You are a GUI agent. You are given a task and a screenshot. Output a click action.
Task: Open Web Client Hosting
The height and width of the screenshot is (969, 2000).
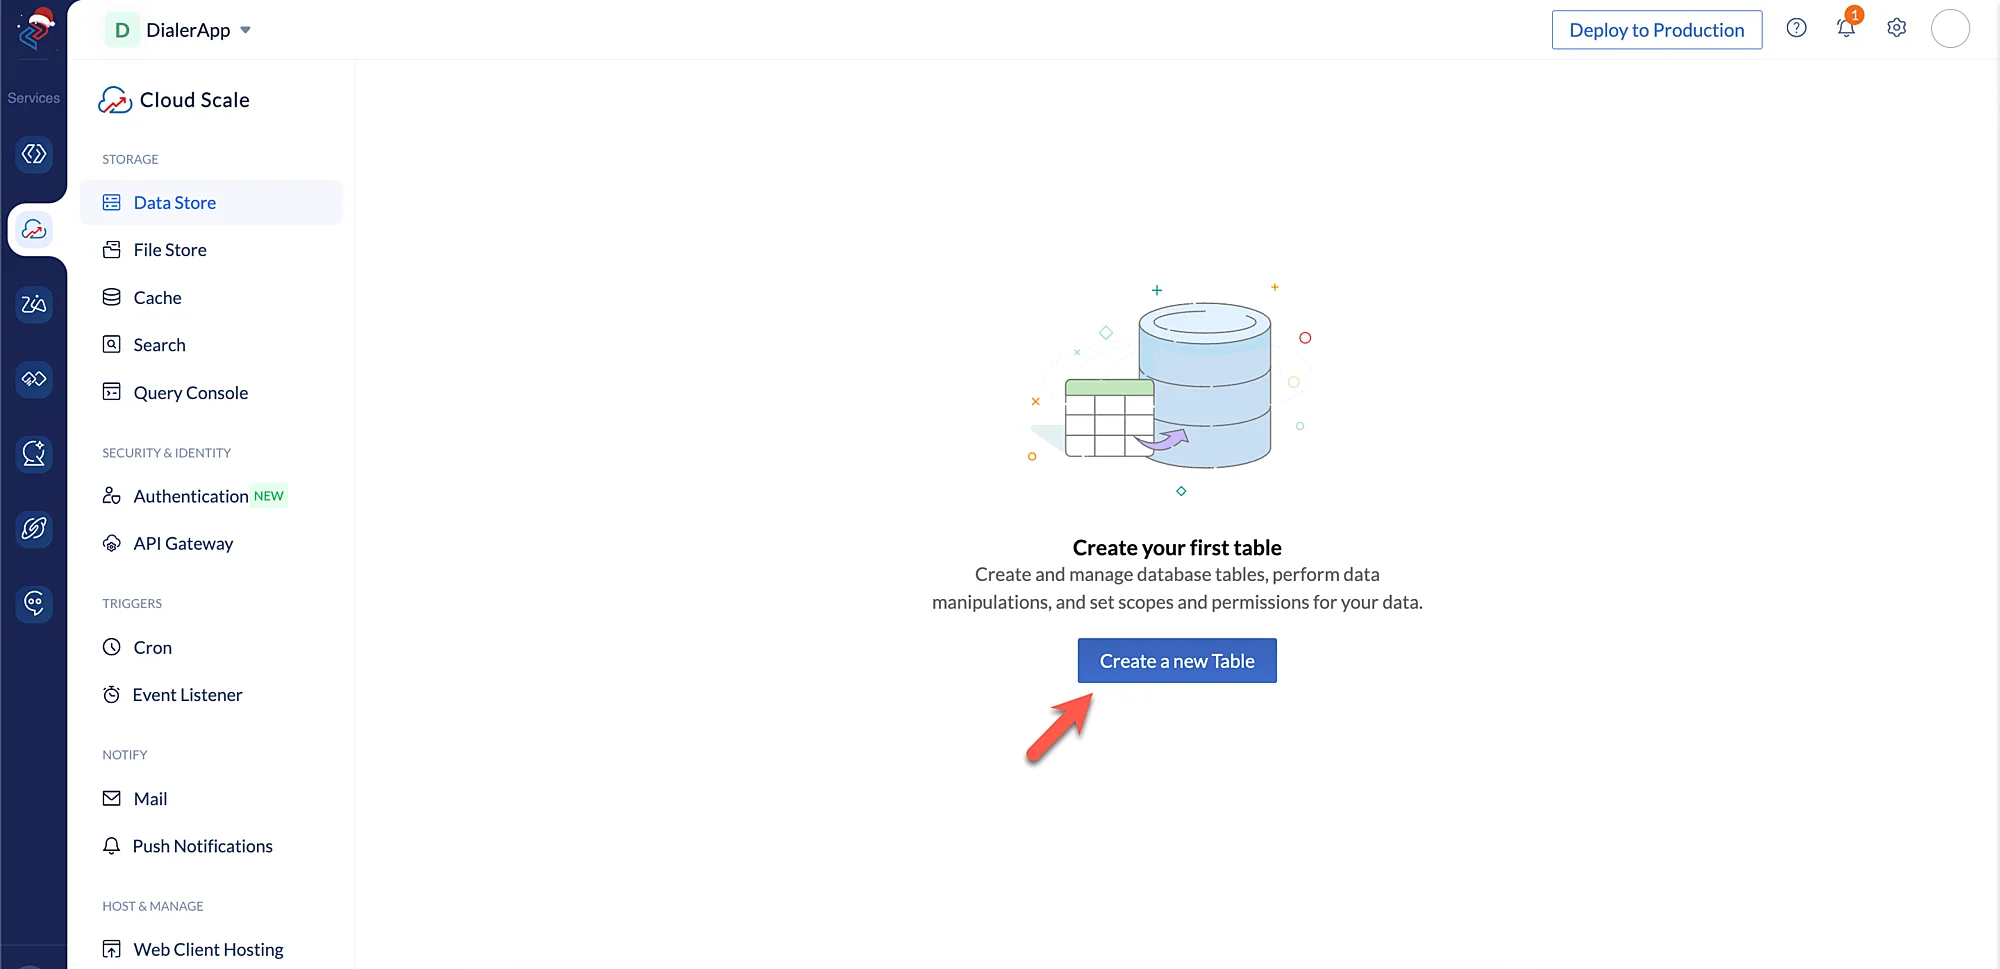[x=208, y=949]
